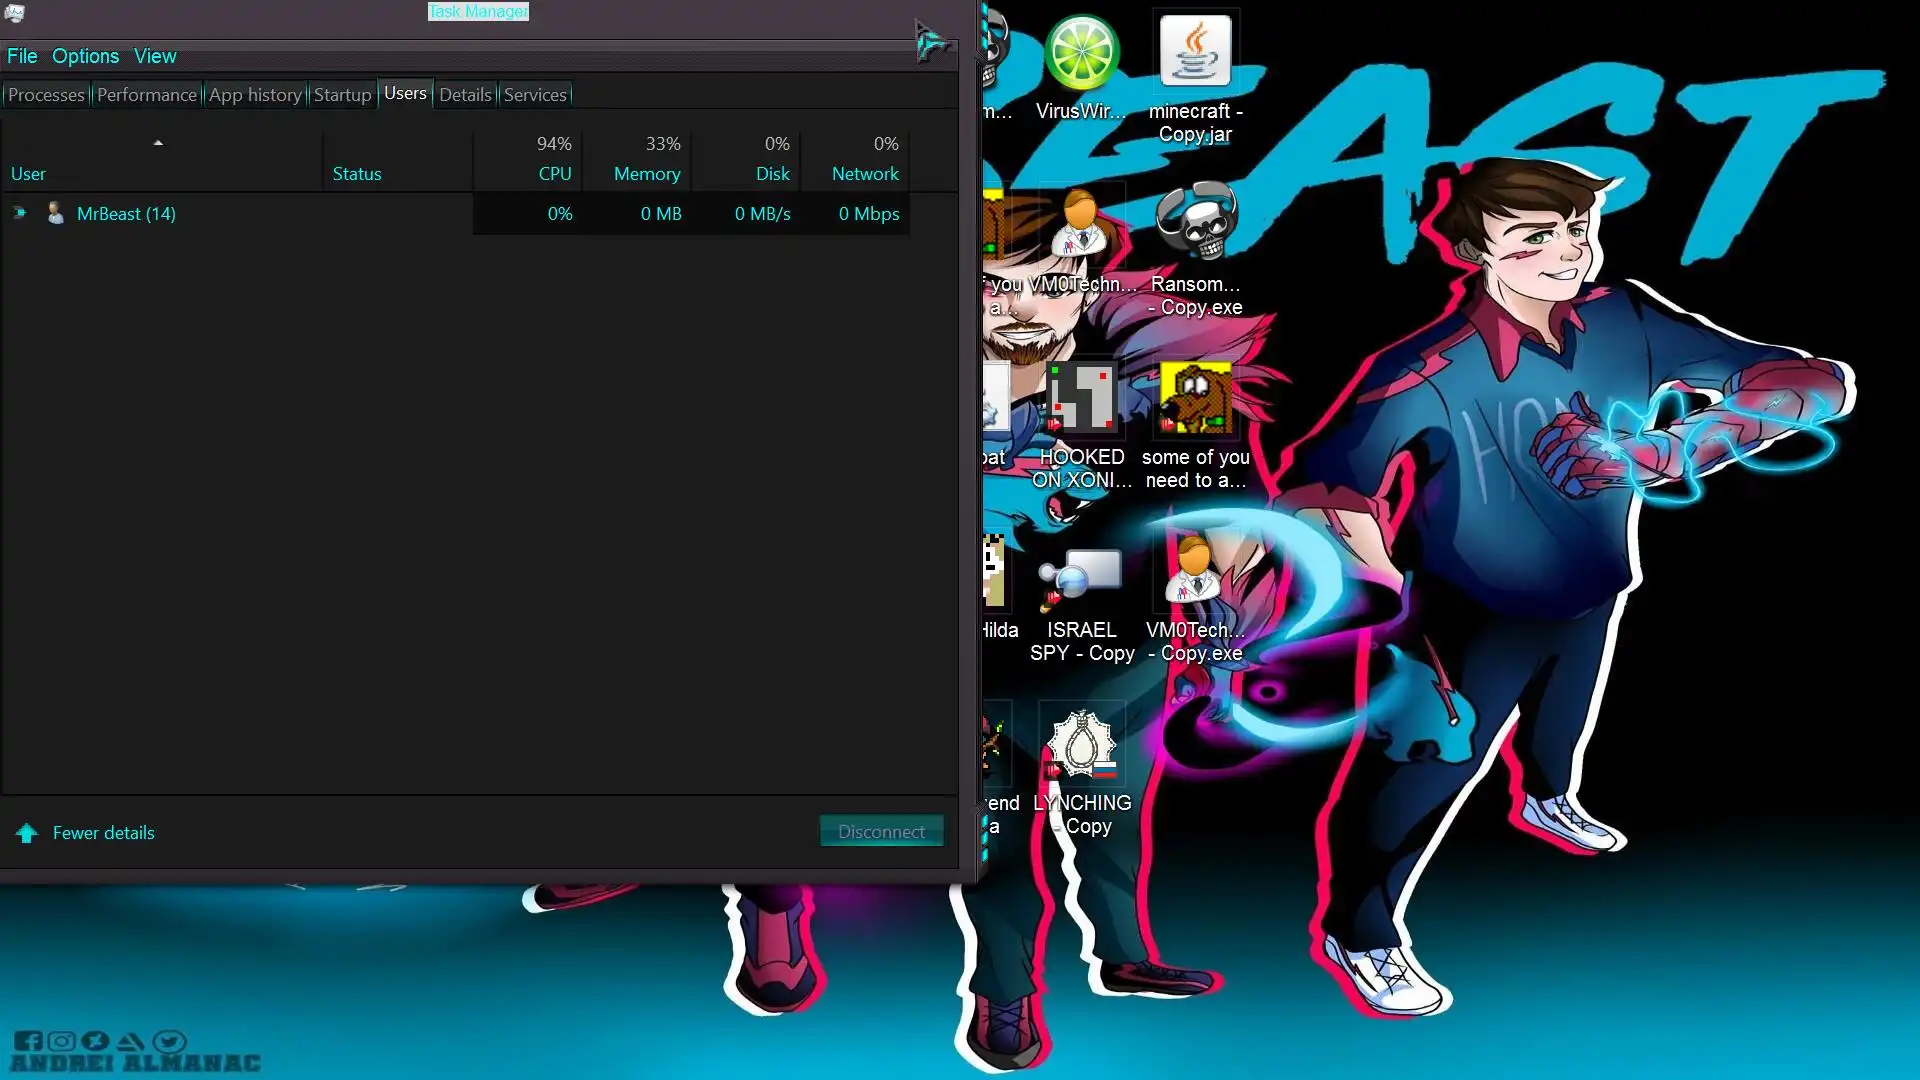The width and height of the screenshot is (1920, 1080).
Task: Open the some of you need dog icon
Action: point(1195,398)
